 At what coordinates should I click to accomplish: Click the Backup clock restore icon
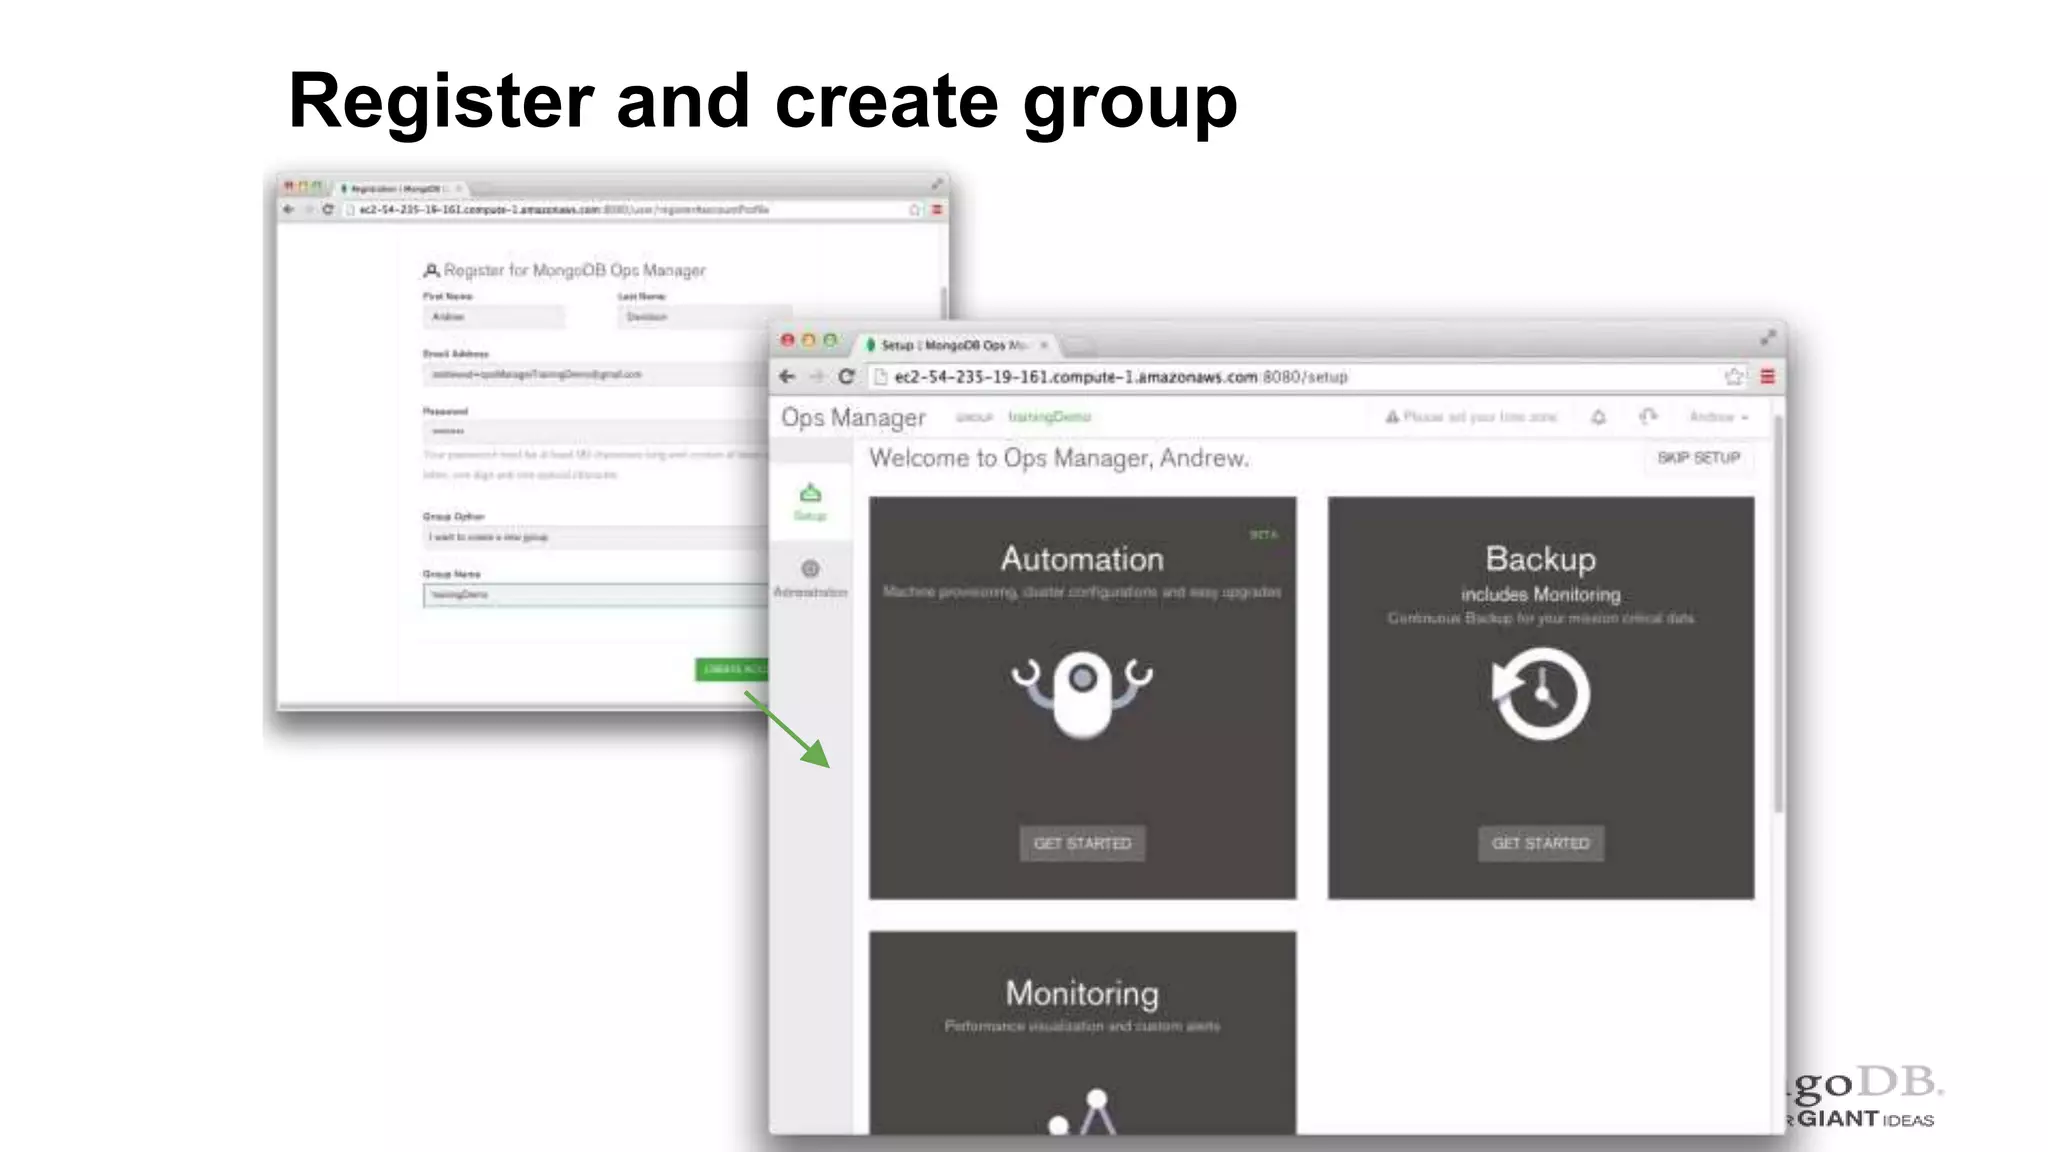click(x=1540, y=693)
